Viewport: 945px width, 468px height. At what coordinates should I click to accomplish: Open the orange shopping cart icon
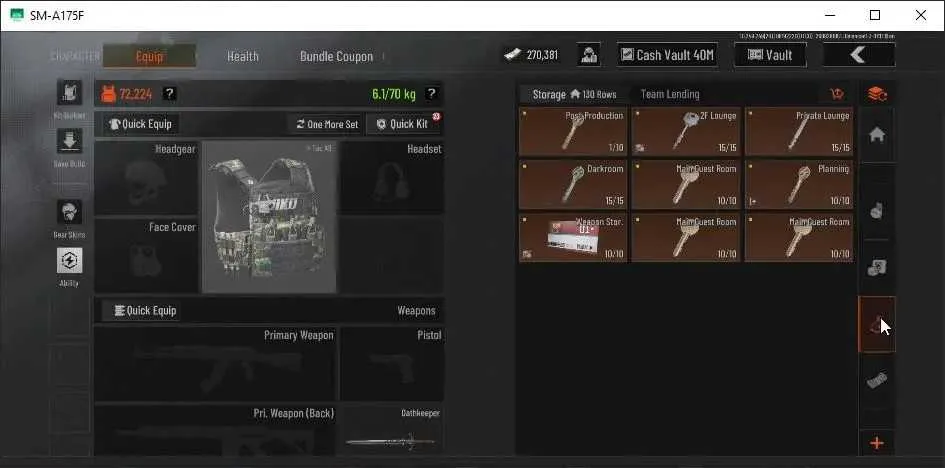[837, 94]
